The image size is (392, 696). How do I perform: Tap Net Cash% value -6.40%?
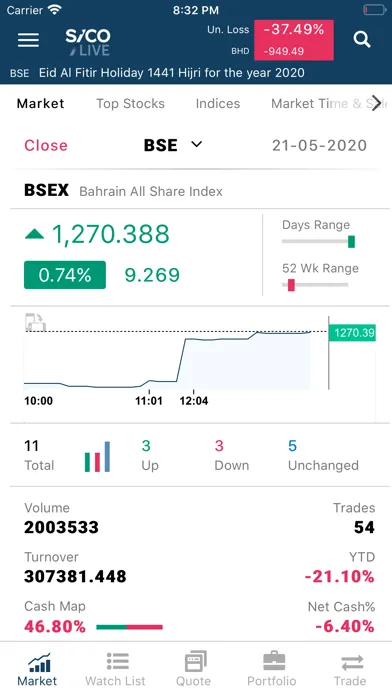[x=345, y=627]
